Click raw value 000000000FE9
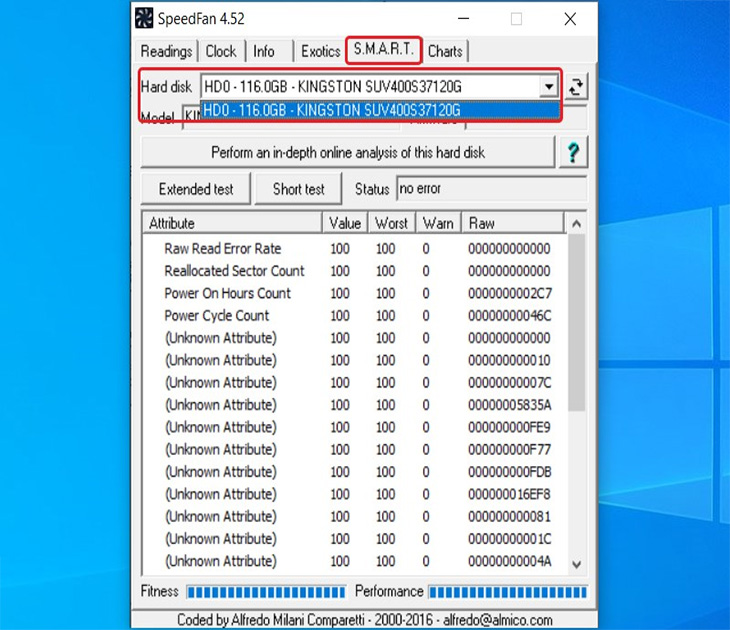730x630 pixels. 510,427
